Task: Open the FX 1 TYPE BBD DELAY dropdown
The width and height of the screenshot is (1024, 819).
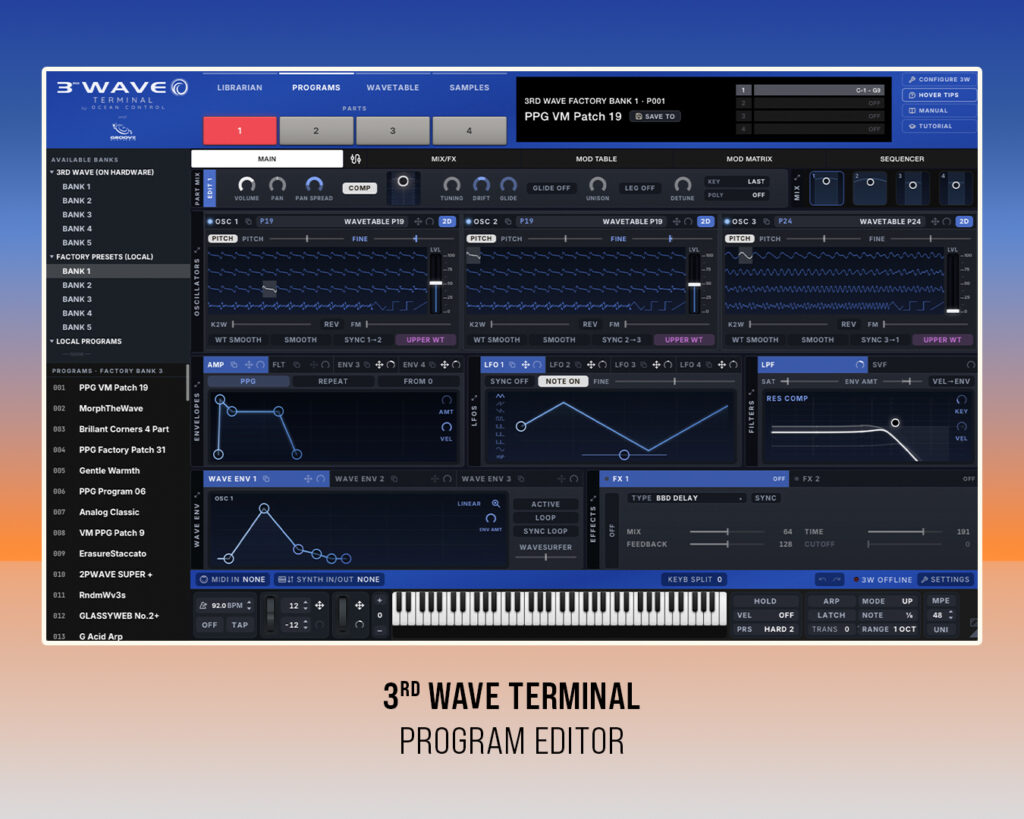Action: click(687, 498)
